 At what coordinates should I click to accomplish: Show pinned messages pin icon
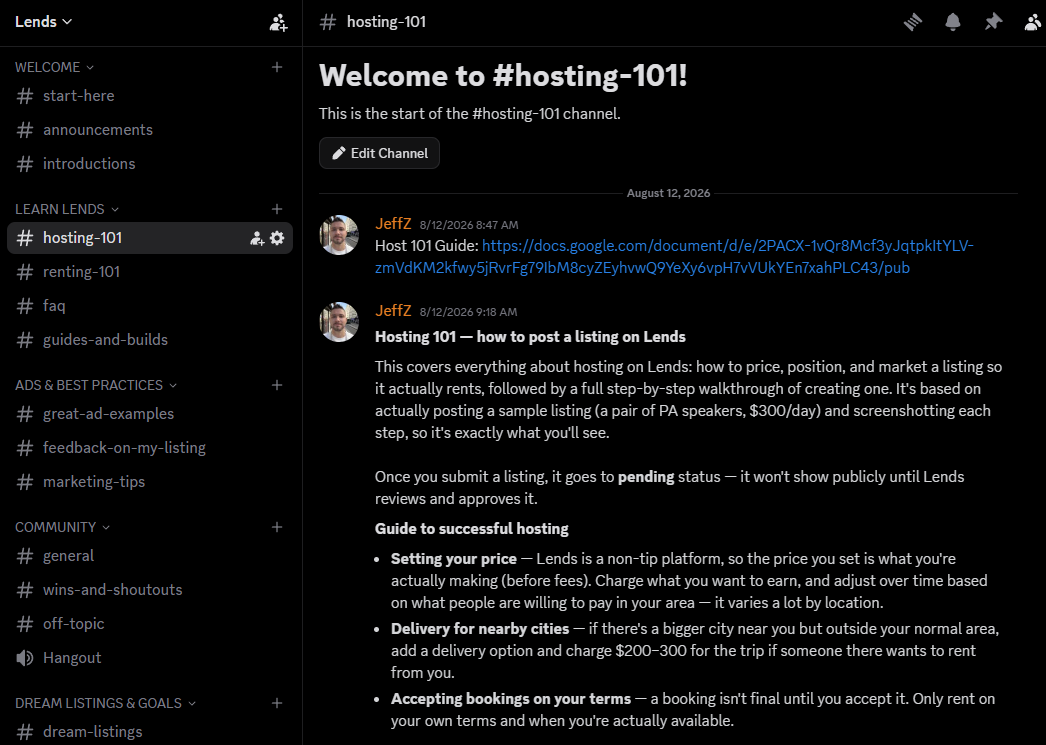pos(993,22)
